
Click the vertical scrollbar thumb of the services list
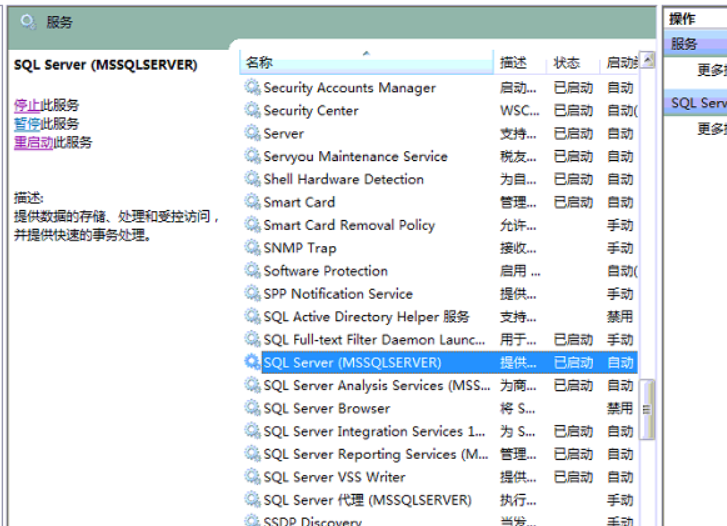(x=647, y=409)
